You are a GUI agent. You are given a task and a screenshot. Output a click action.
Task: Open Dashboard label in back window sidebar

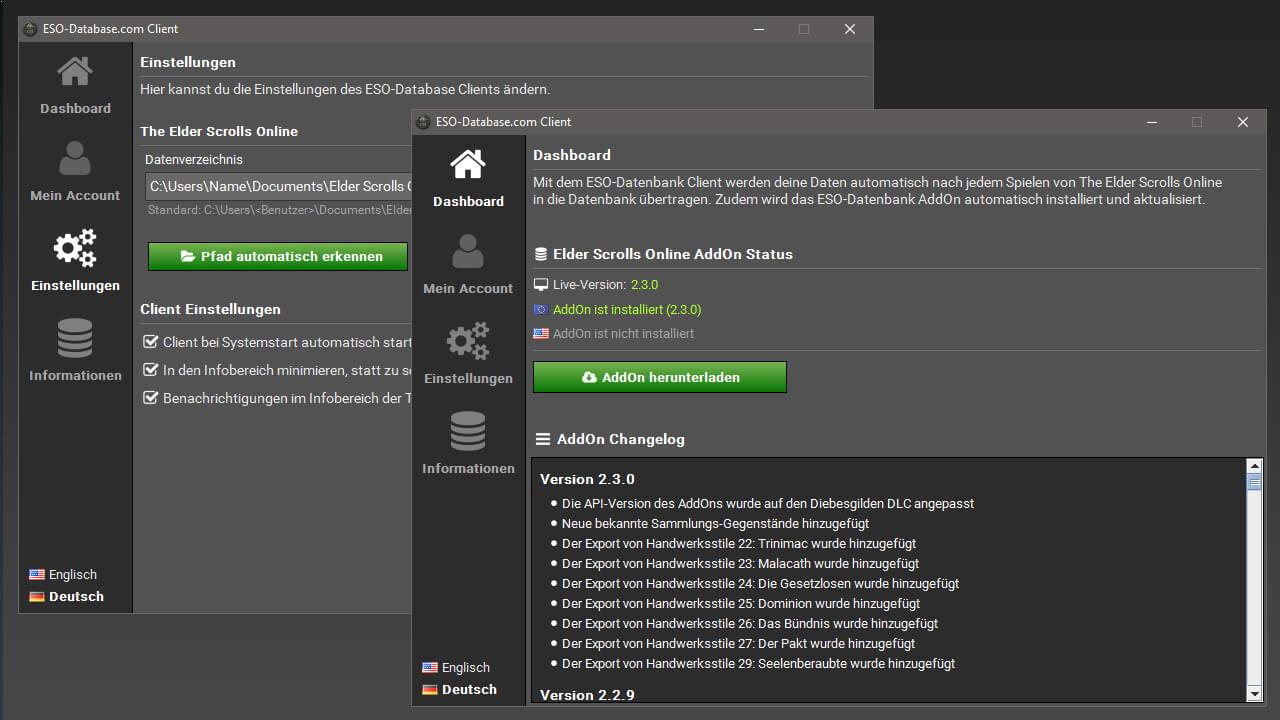pos(75,109)
